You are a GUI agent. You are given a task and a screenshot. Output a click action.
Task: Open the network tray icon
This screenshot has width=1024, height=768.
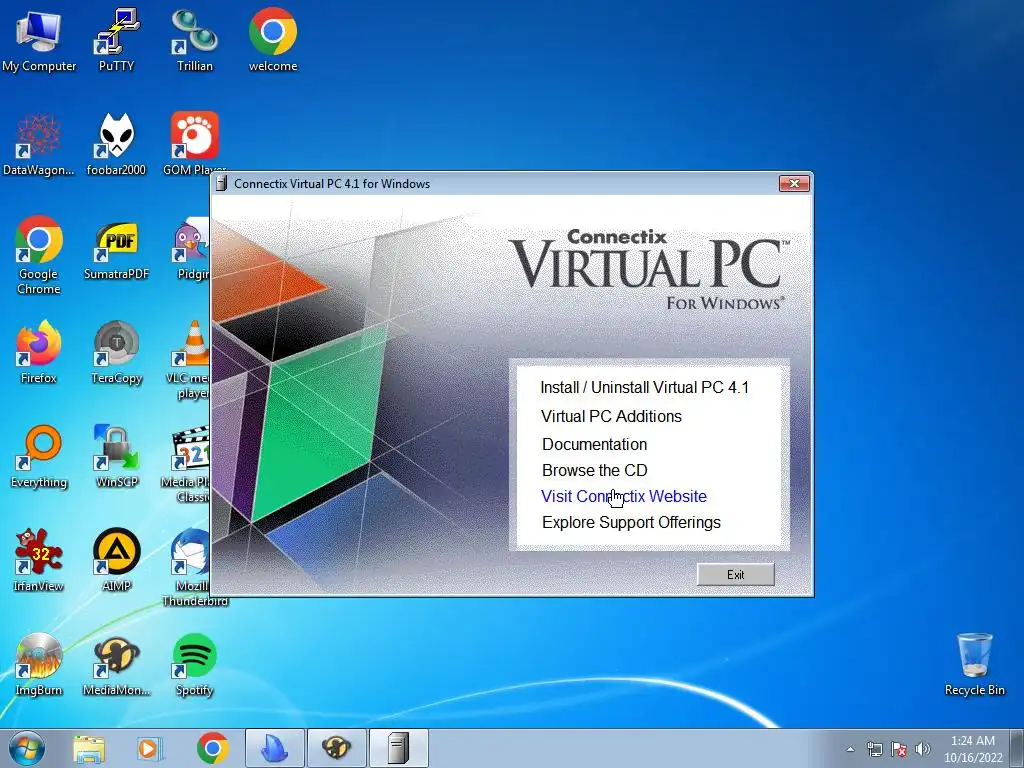point(874,749)
